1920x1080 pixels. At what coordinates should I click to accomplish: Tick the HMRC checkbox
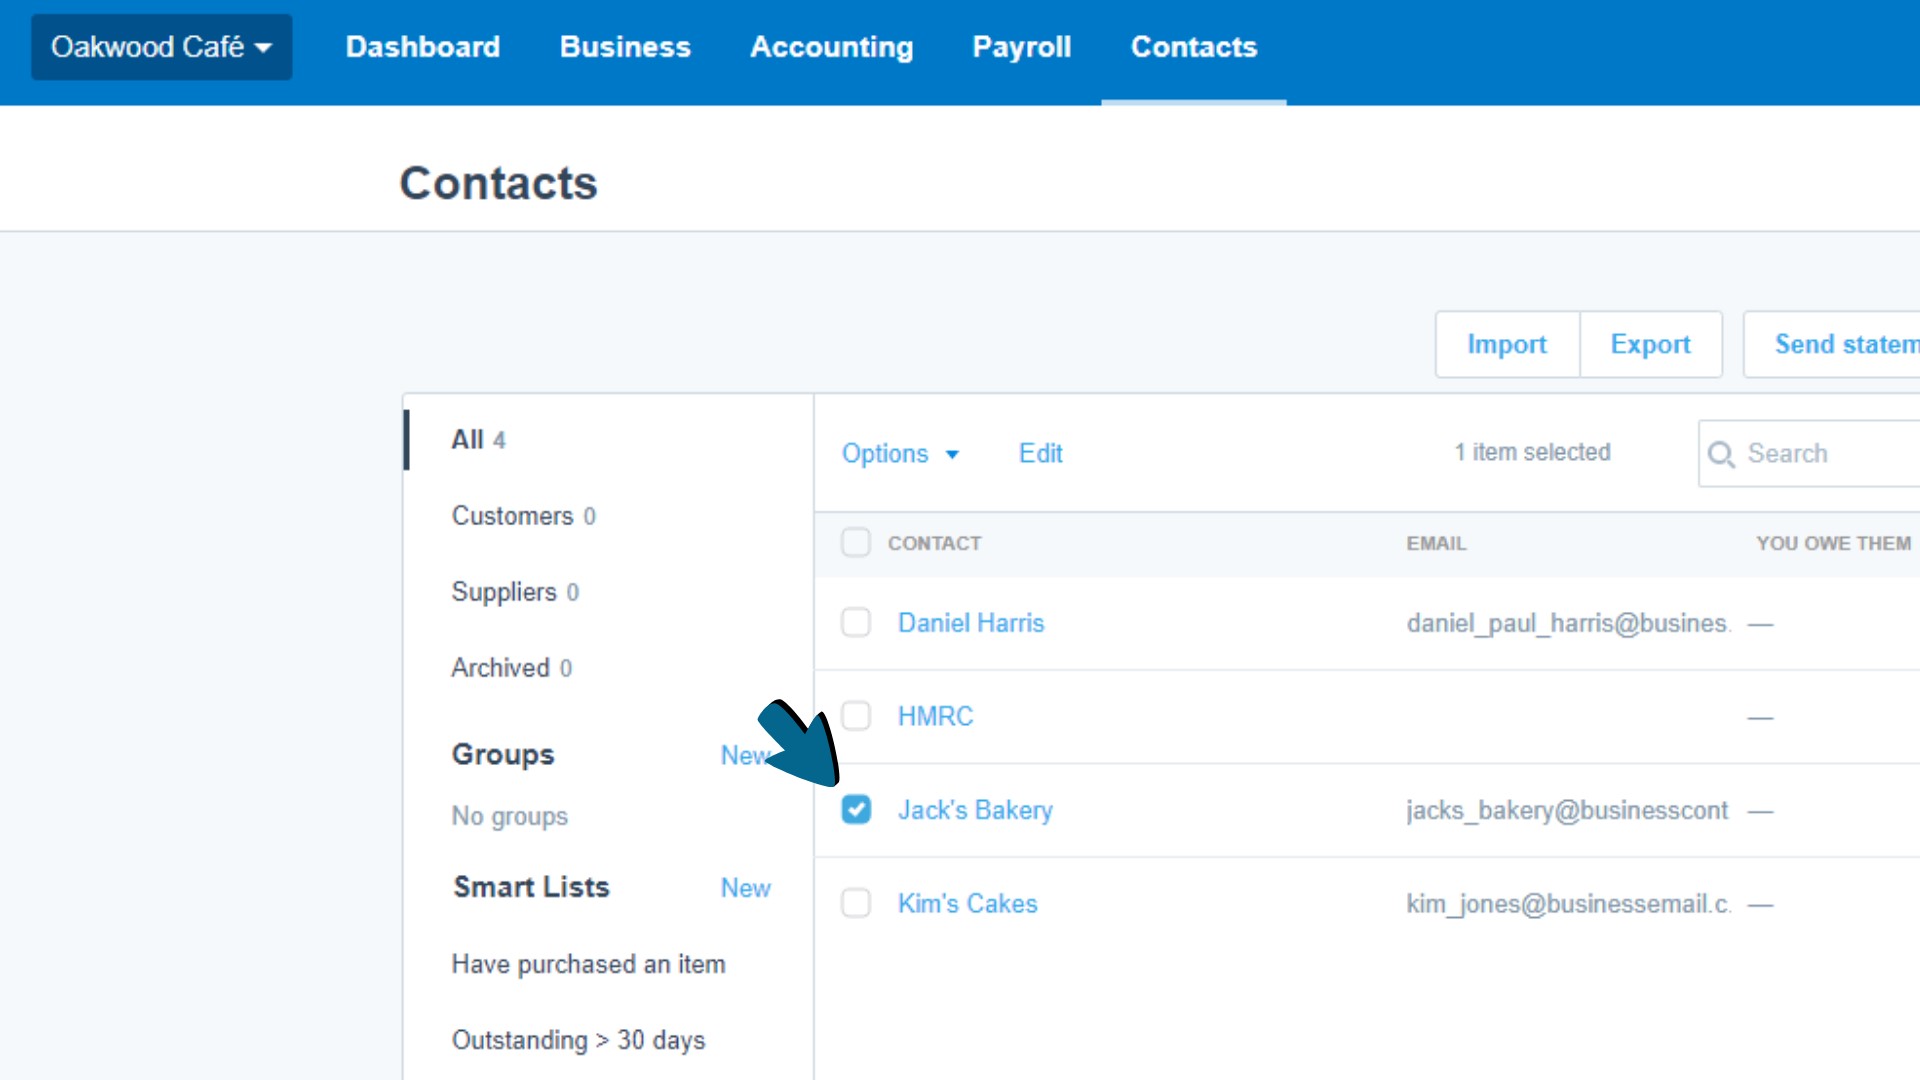(857, 715)
